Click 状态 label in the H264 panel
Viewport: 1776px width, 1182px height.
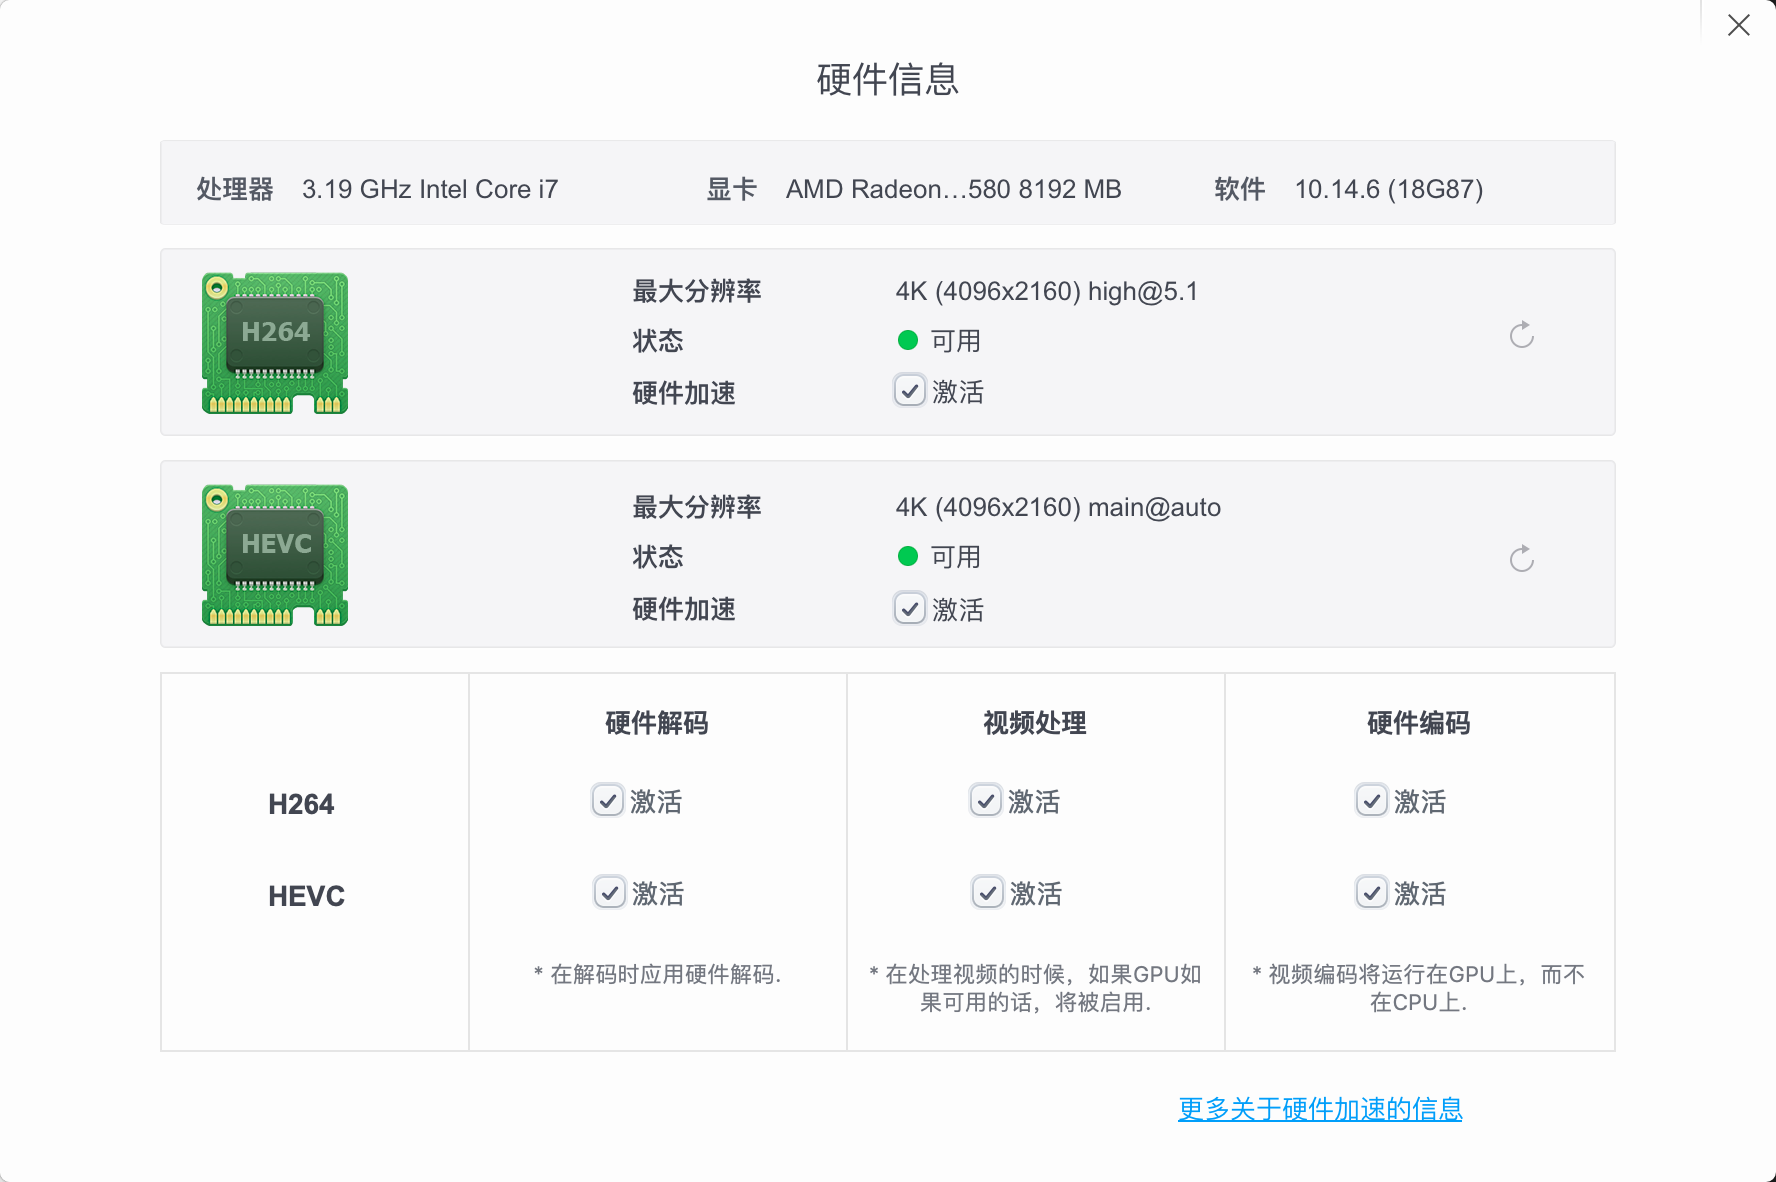click(658, 341)
